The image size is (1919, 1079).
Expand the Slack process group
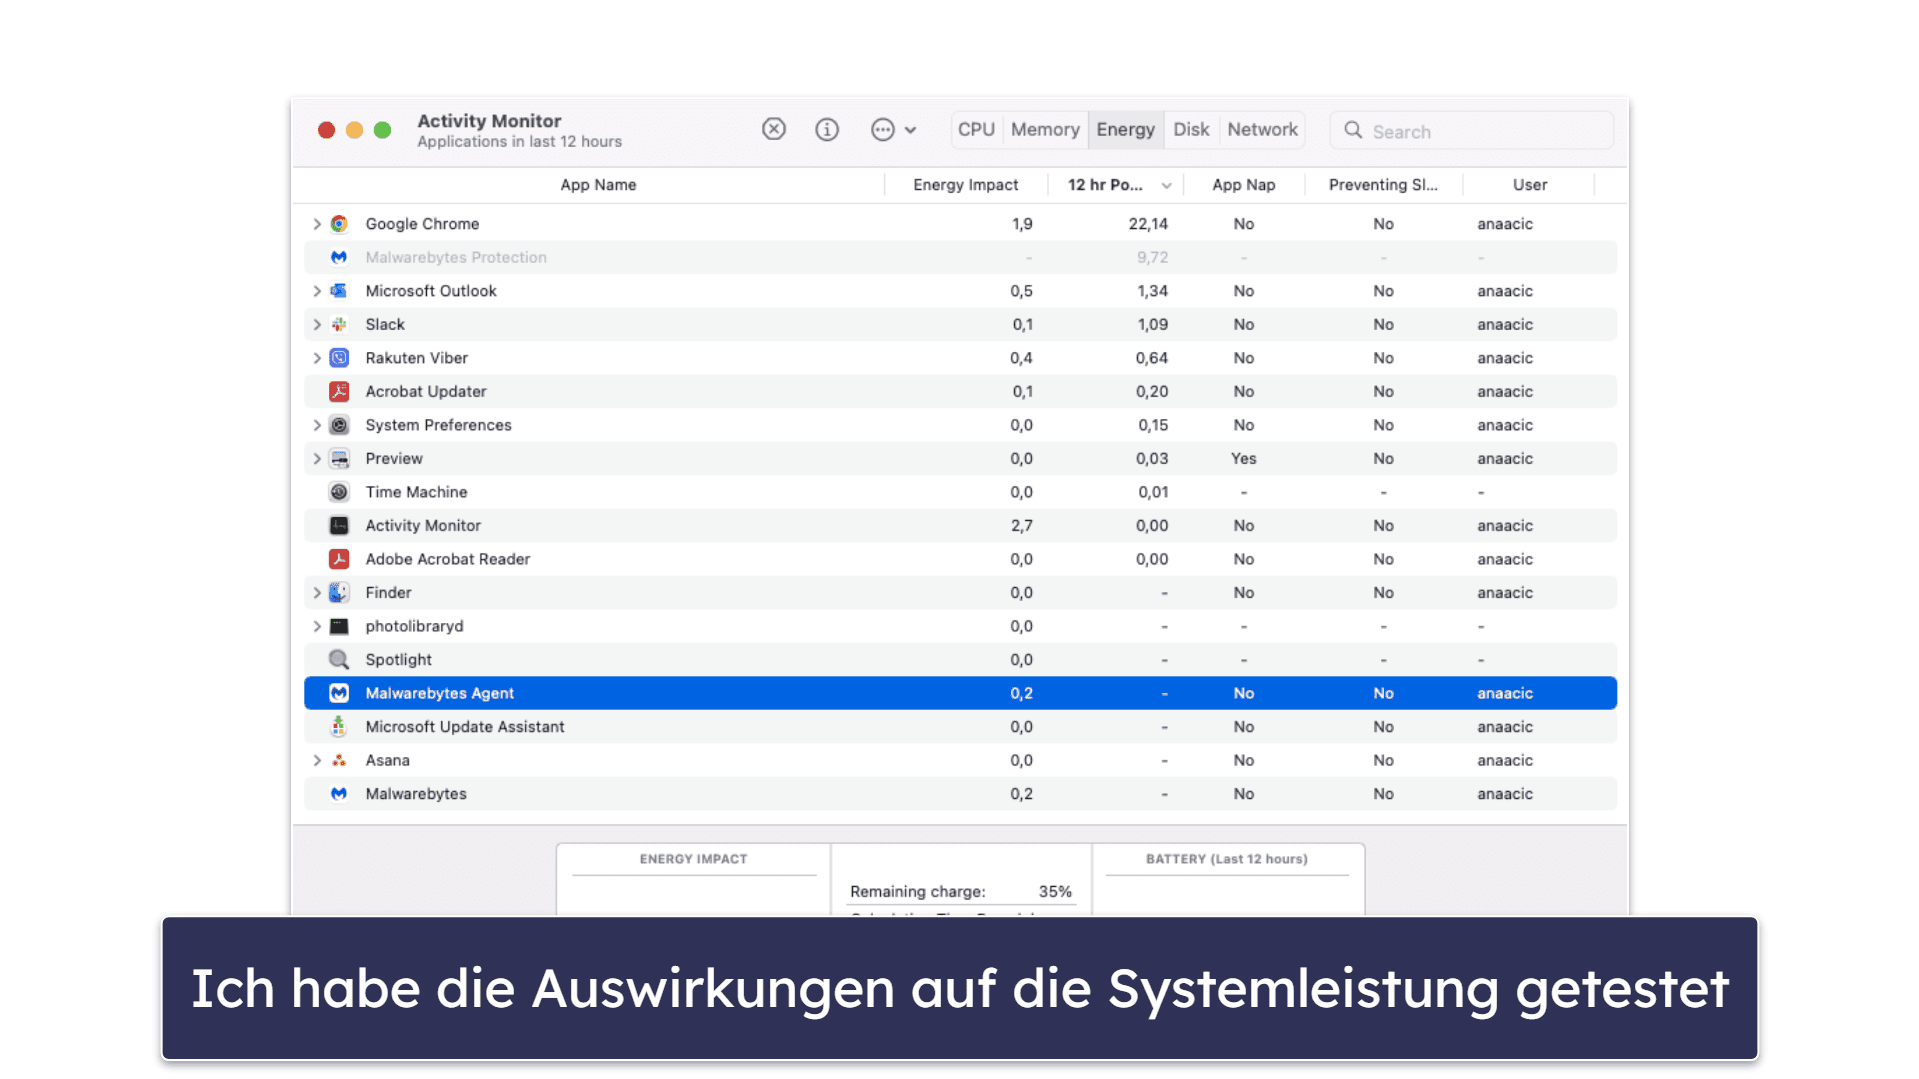(x=317, y=325)
